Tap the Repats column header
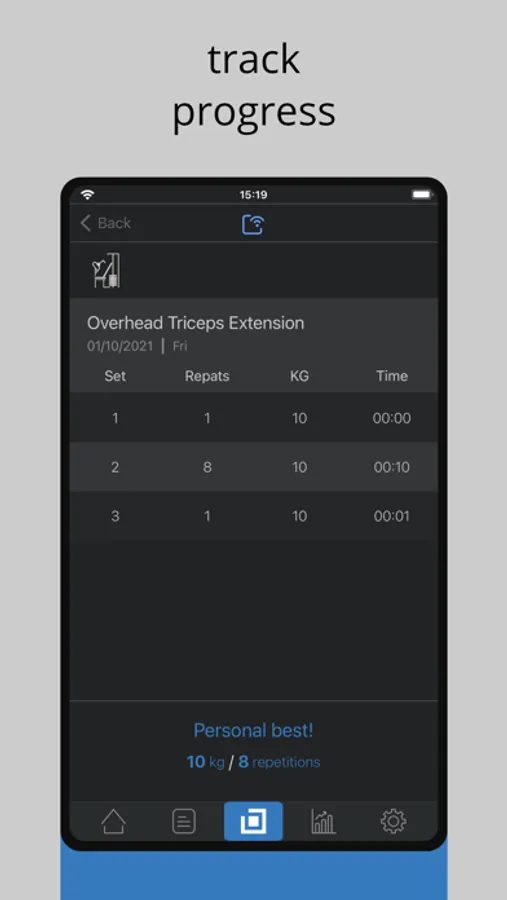 (x=207, y=376)
